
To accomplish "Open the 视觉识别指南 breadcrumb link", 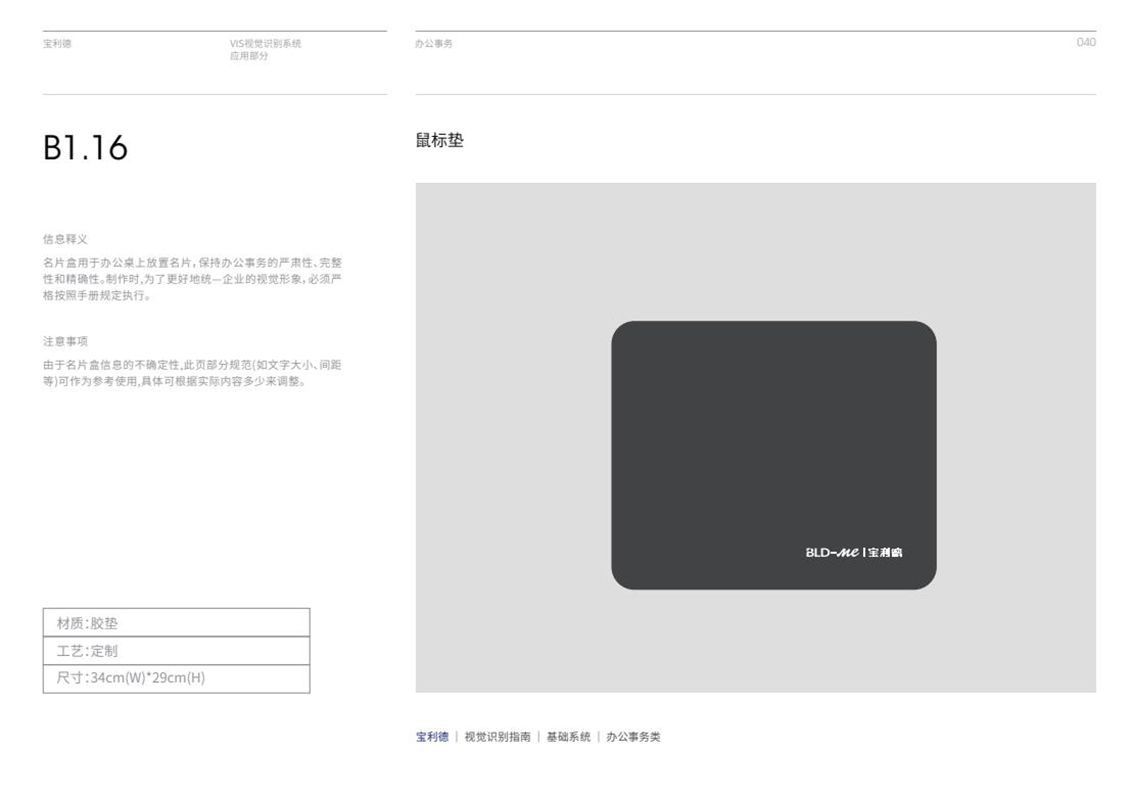I will tap(497, 737).
